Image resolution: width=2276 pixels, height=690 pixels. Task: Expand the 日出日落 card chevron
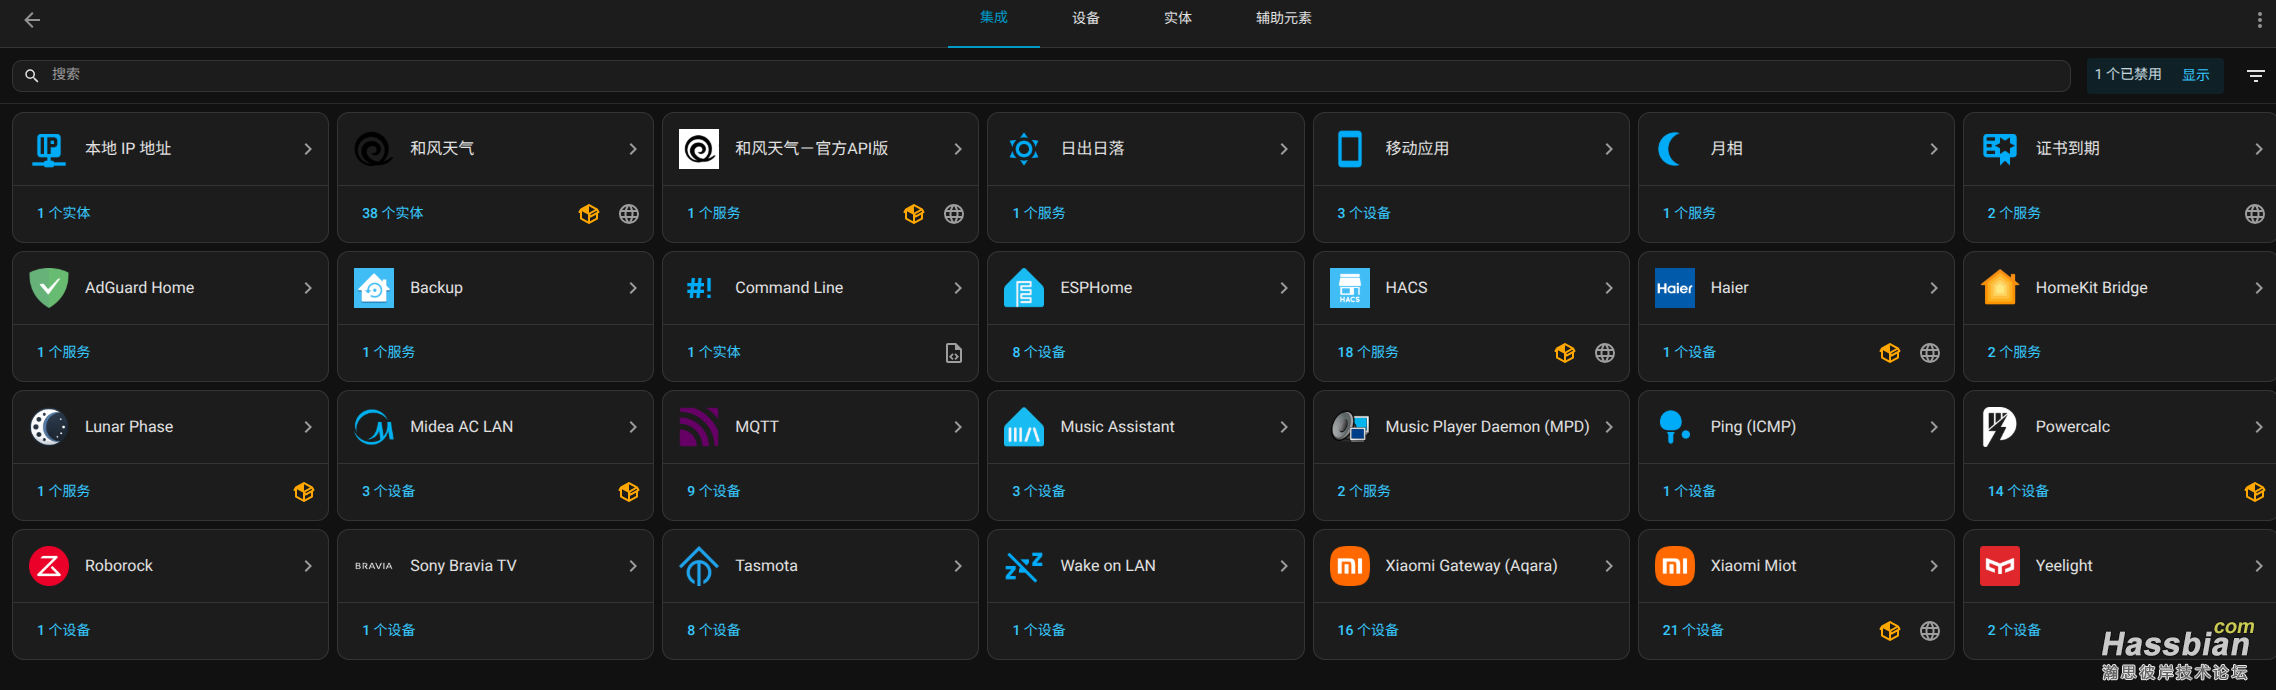[x=1284, y=149]
